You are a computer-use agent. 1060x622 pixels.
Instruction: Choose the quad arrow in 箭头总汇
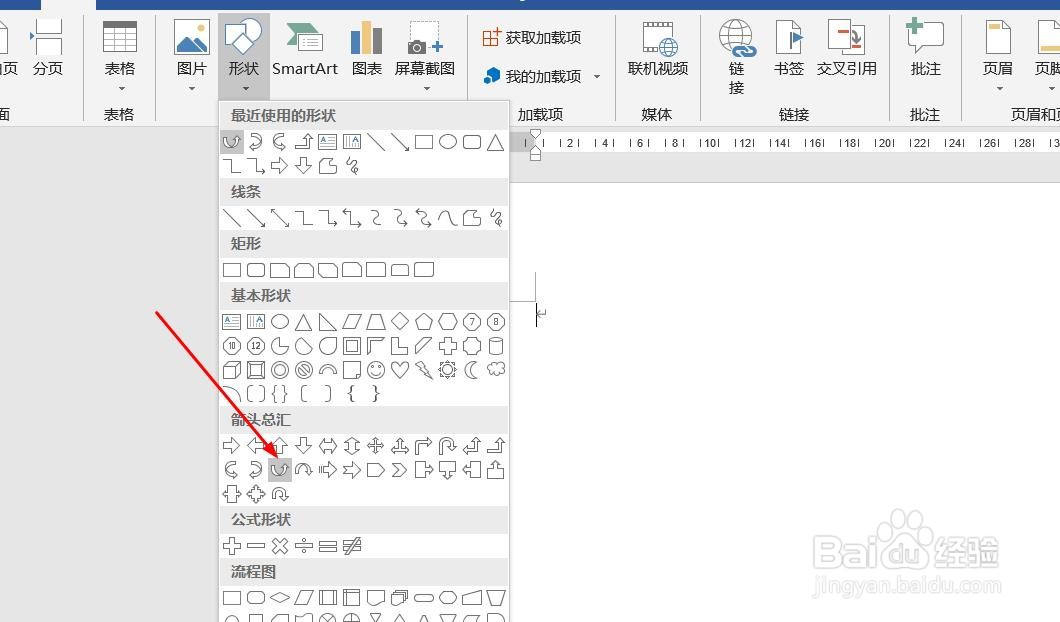[x=376, y=446]
